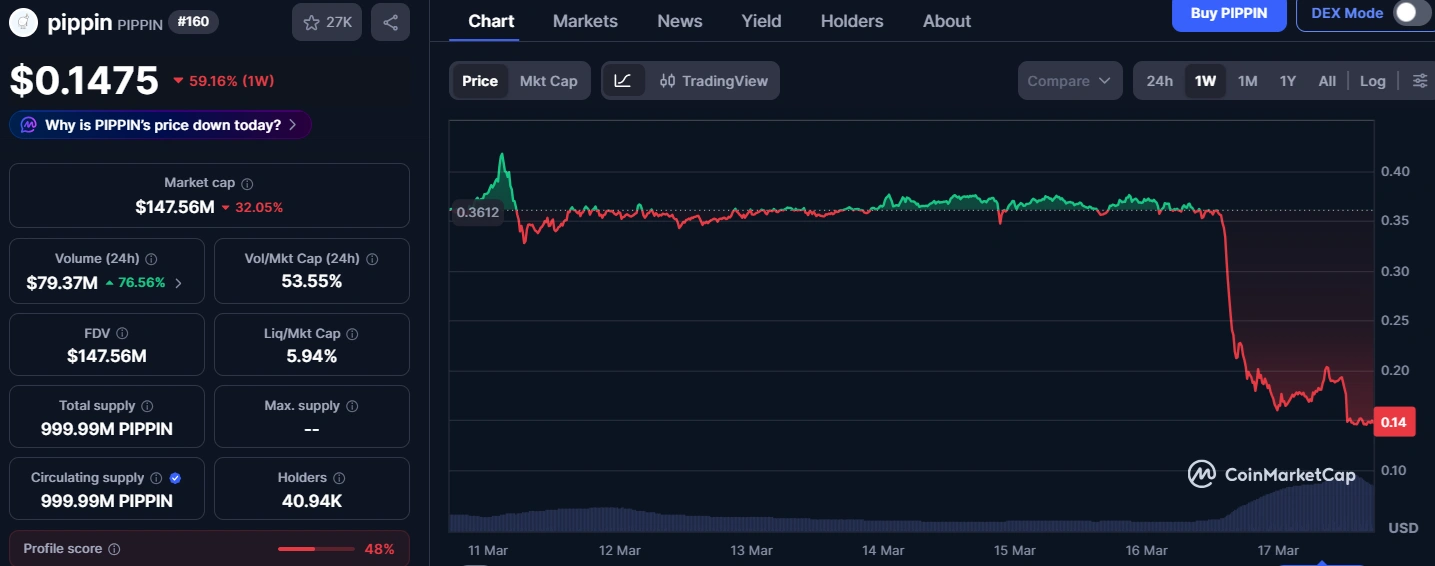The height and width of the screenshot is (566, 1435).
Task: Toggle Log scale on chart
Action: [x=1373, y=81]
